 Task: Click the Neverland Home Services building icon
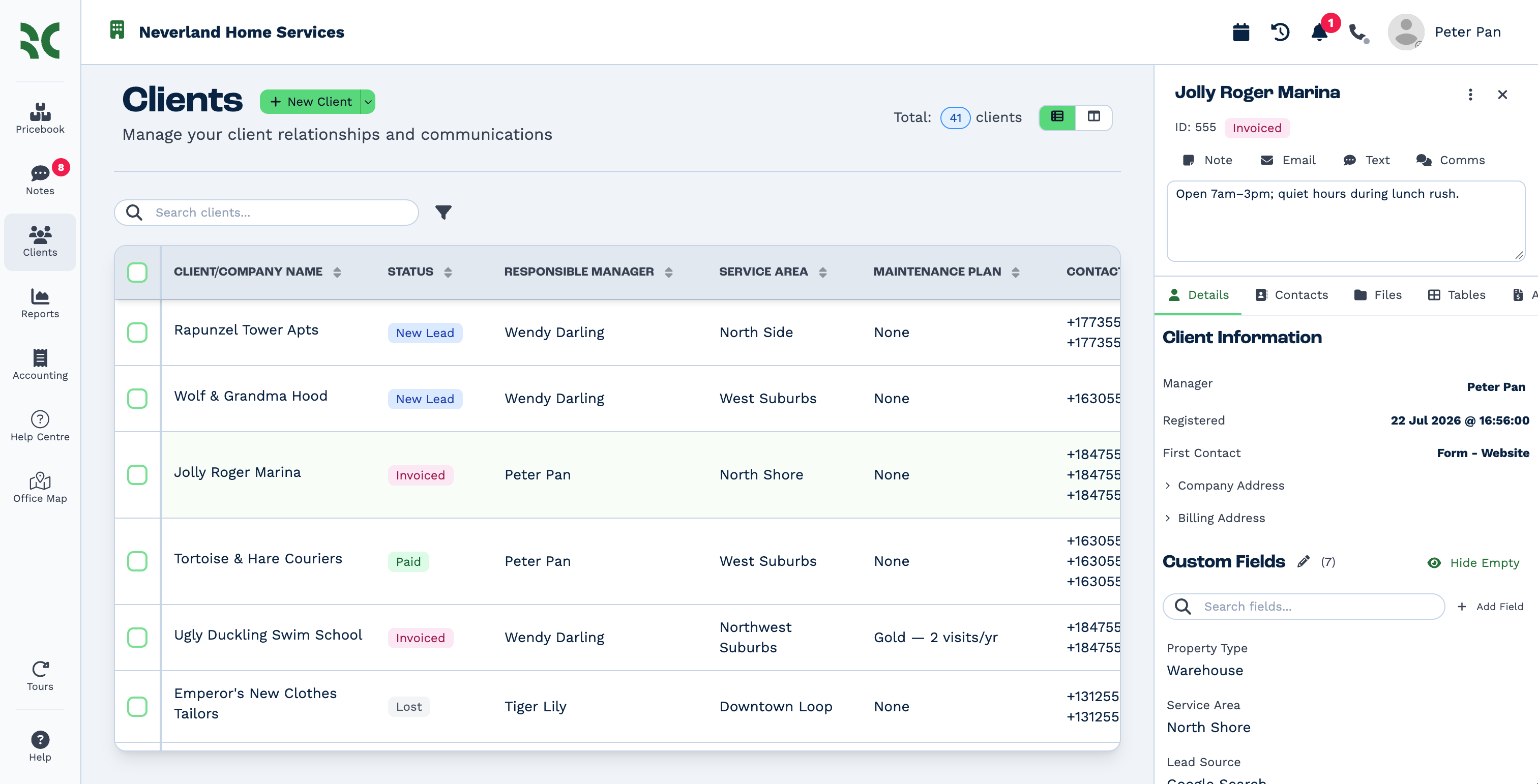pos(117,30)
